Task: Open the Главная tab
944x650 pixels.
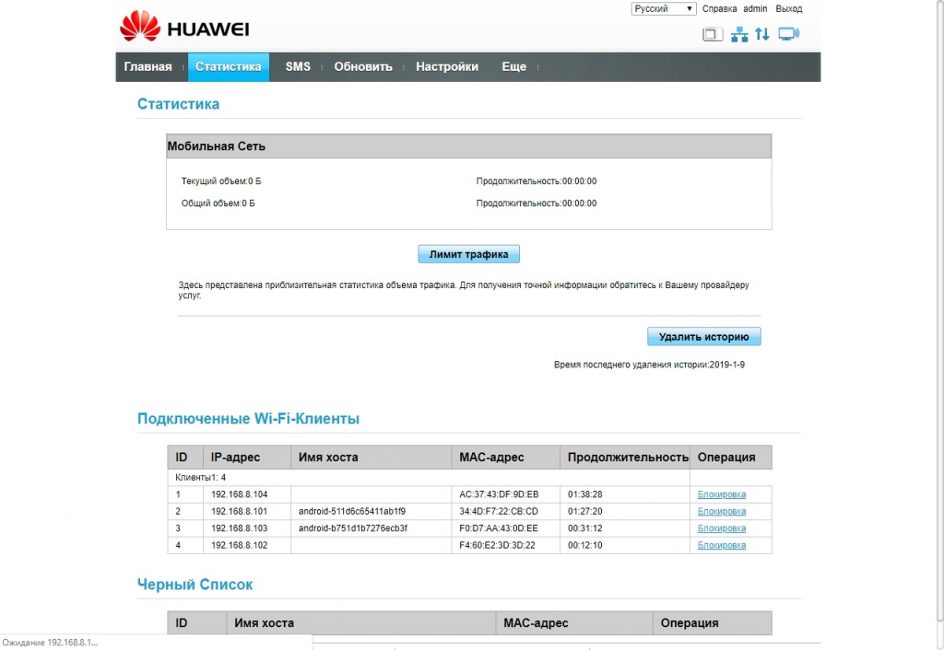Action: (x=148, y=67)
